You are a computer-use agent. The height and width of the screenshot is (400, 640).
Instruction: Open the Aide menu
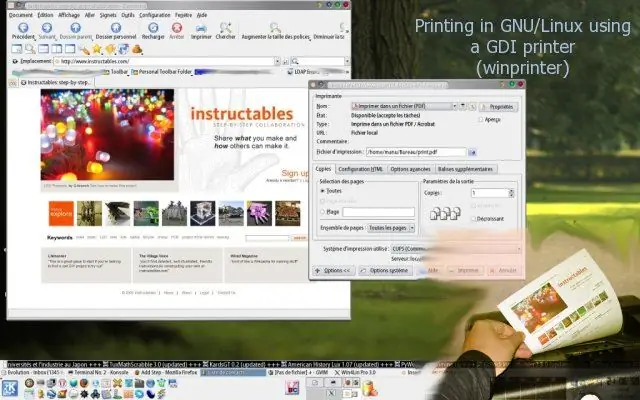(202, 15)
